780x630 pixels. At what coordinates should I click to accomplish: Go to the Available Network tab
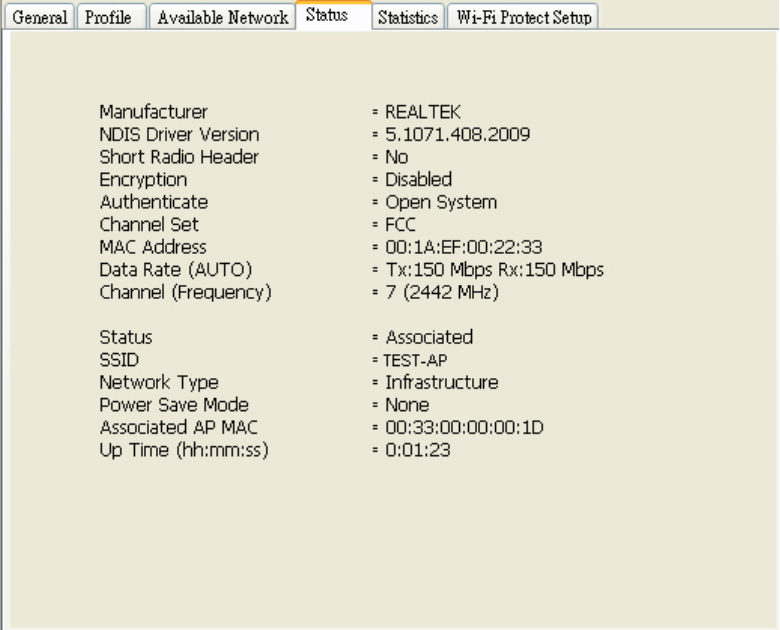point(221,18)
